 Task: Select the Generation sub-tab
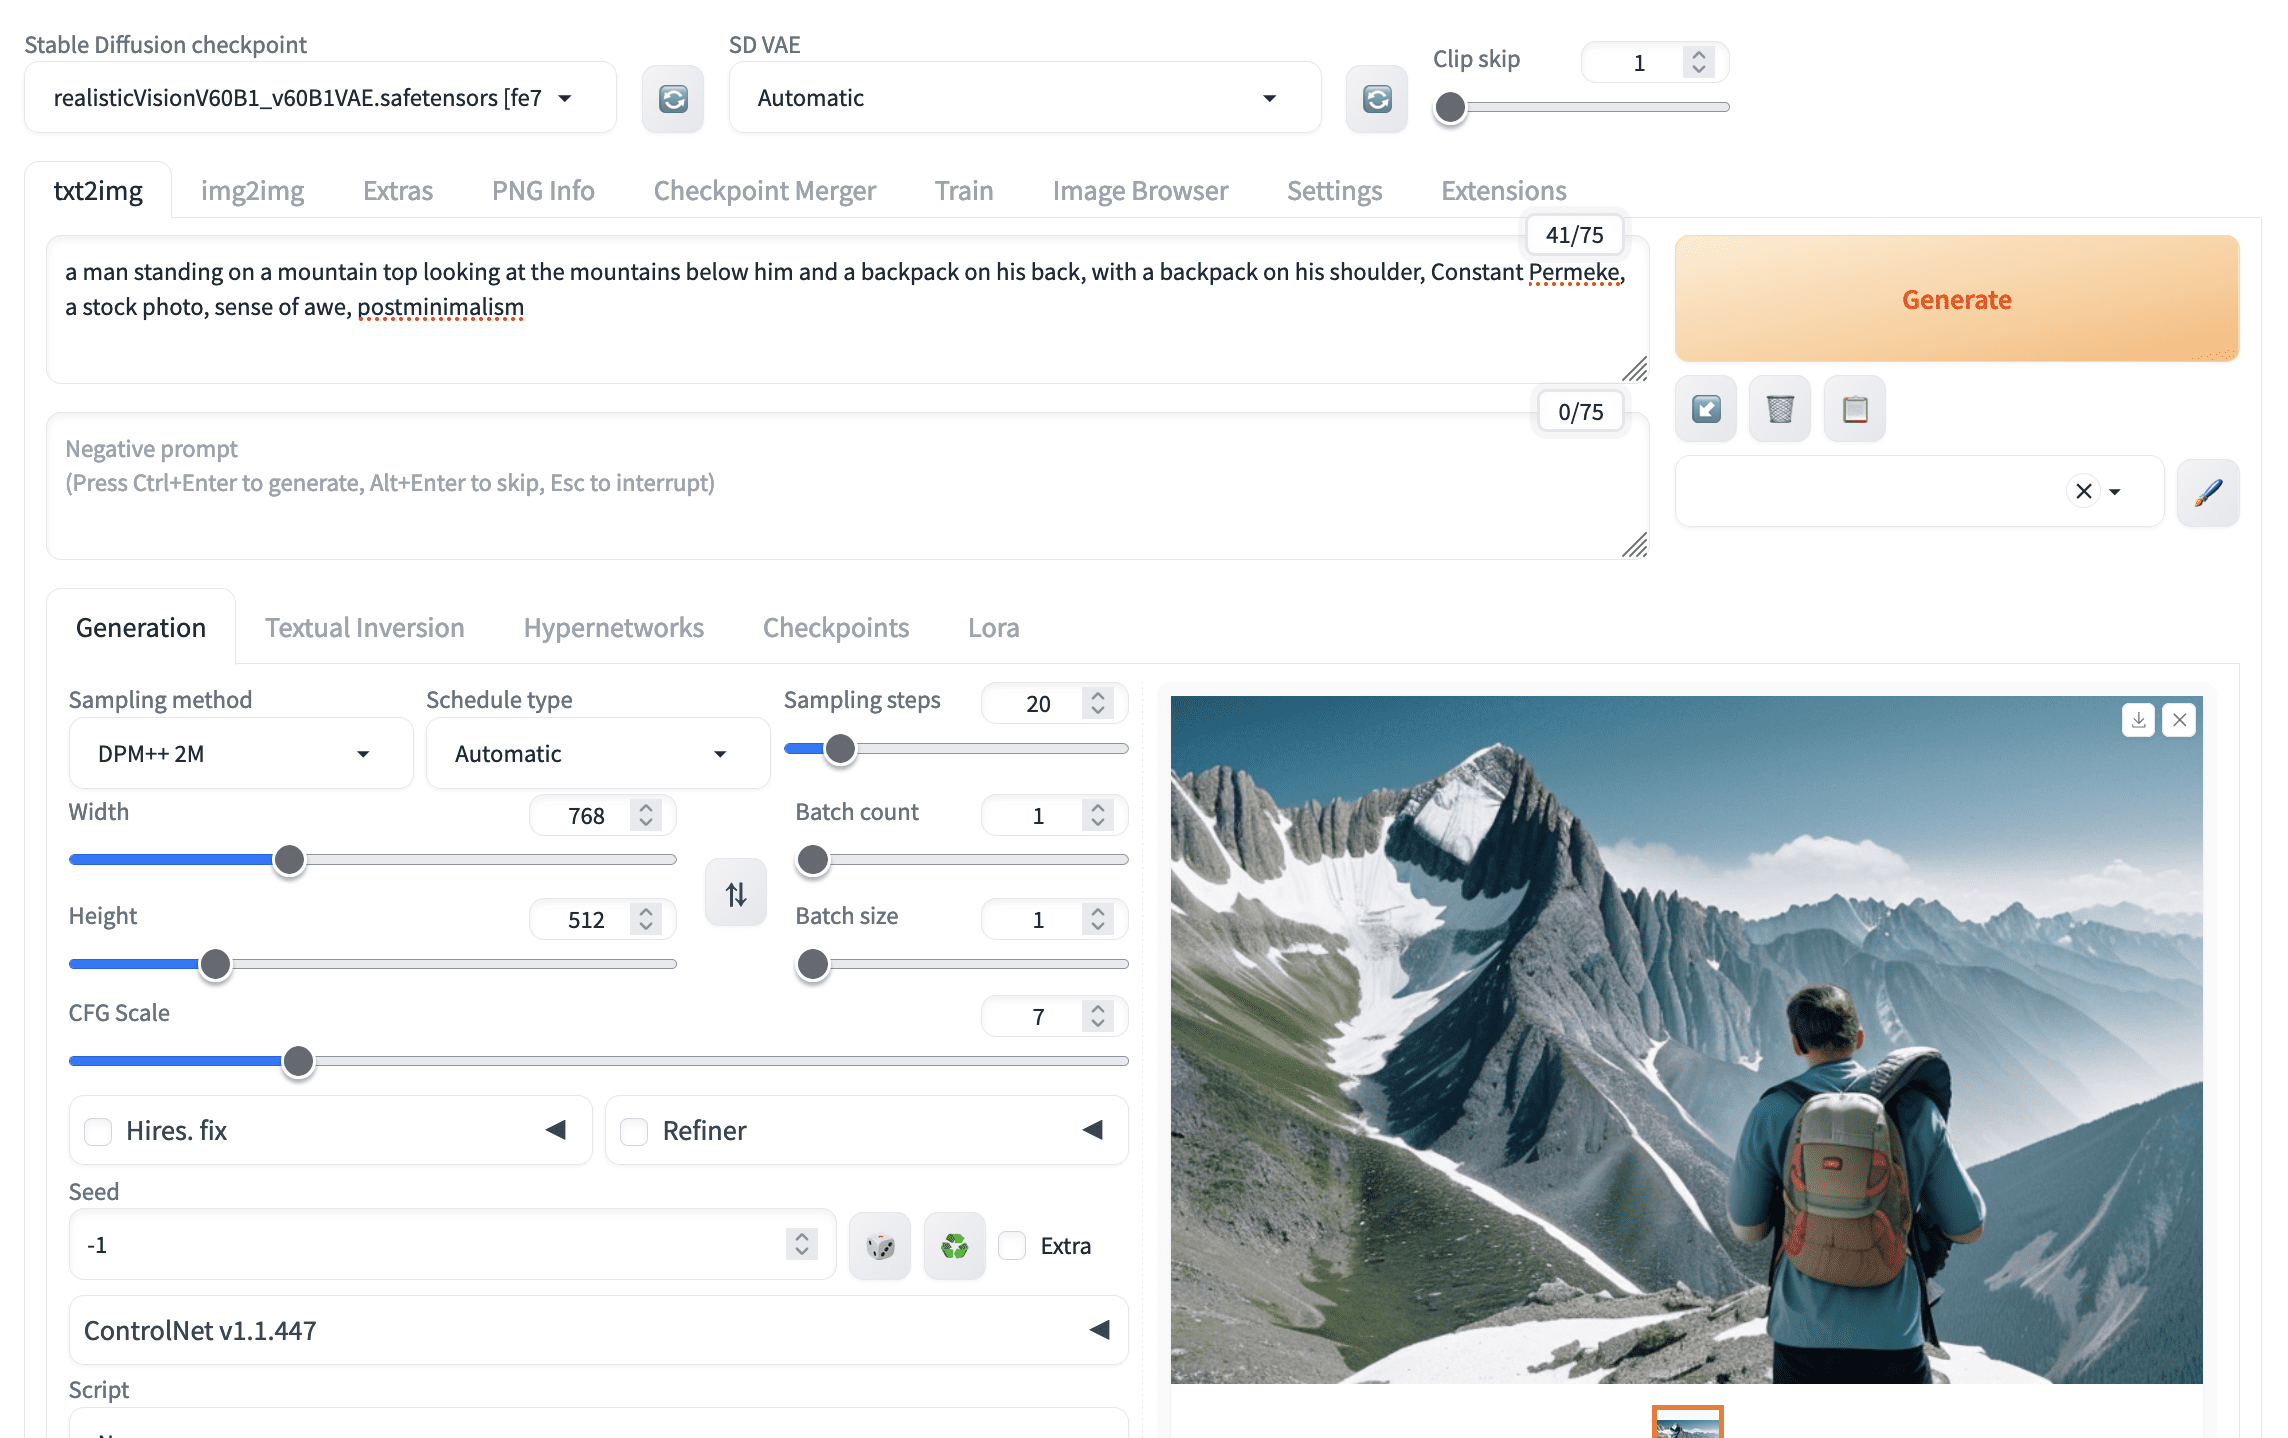(x=141, y=627)
